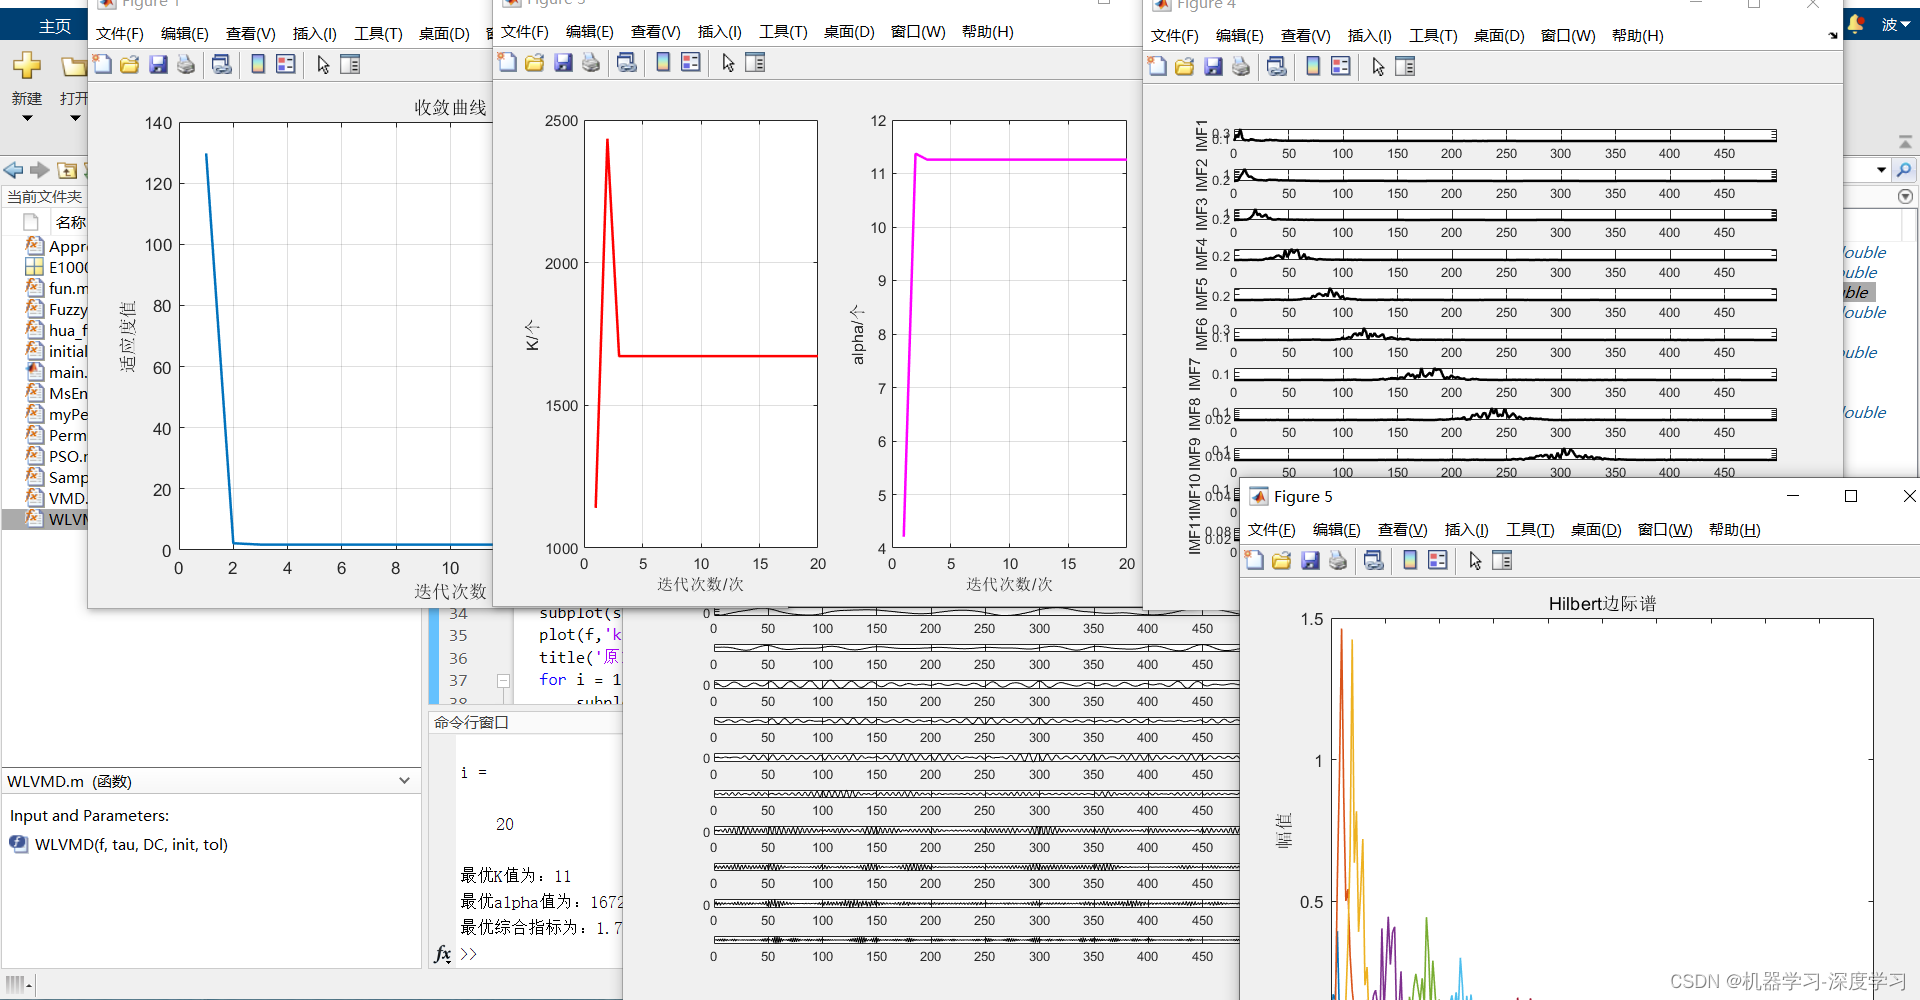Toggle Edit Plot arrow in the K/alpha figure toolbar
Screen dimensions: 1920x1000
[728, 62]
